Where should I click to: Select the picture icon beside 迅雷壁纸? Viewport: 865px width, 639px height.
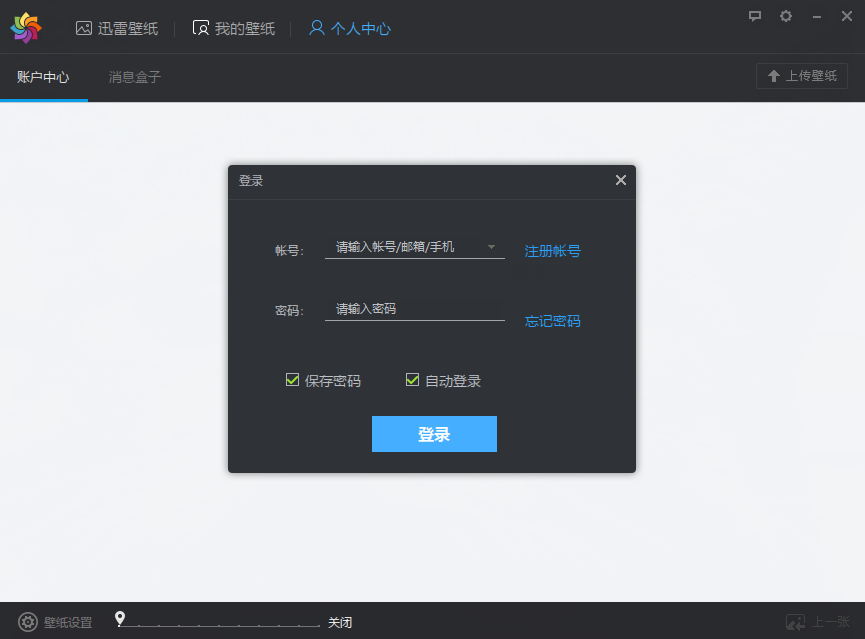84,28
